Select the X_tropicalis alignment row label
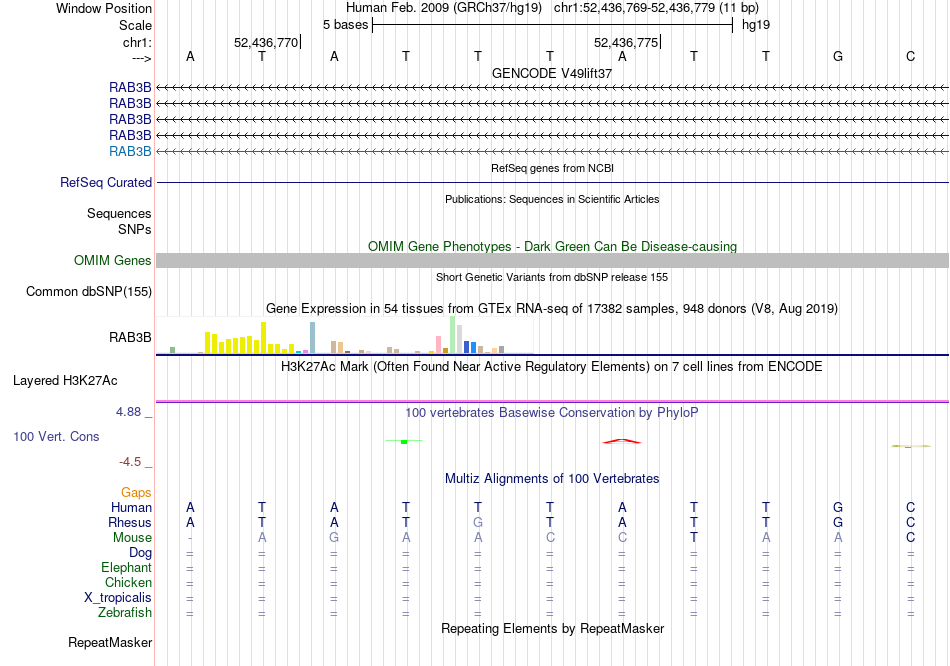The width and height of the screenshot is (950, 666). pyautogui.click(x=118, y=598)
